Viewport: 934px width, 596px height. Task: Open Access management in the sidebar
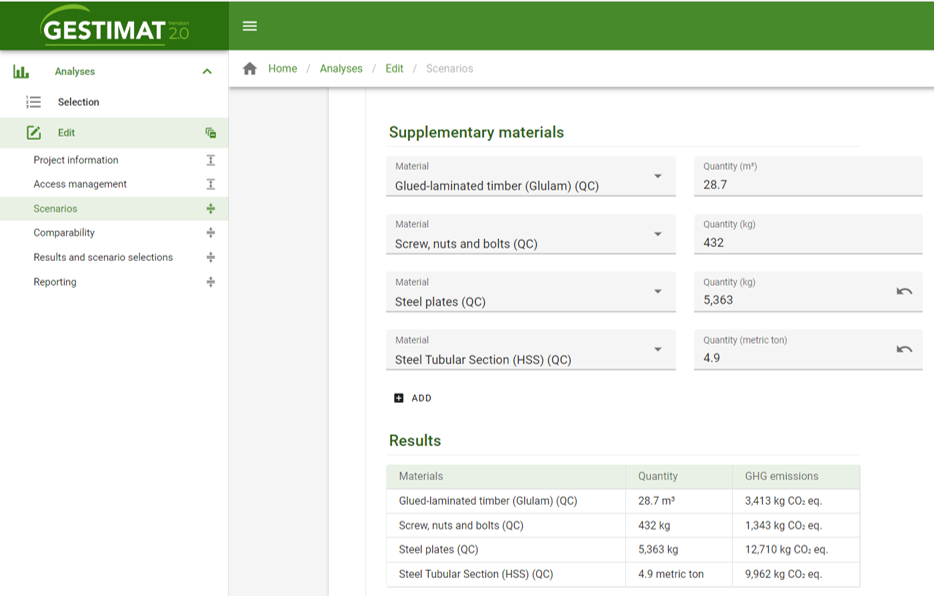80,184
